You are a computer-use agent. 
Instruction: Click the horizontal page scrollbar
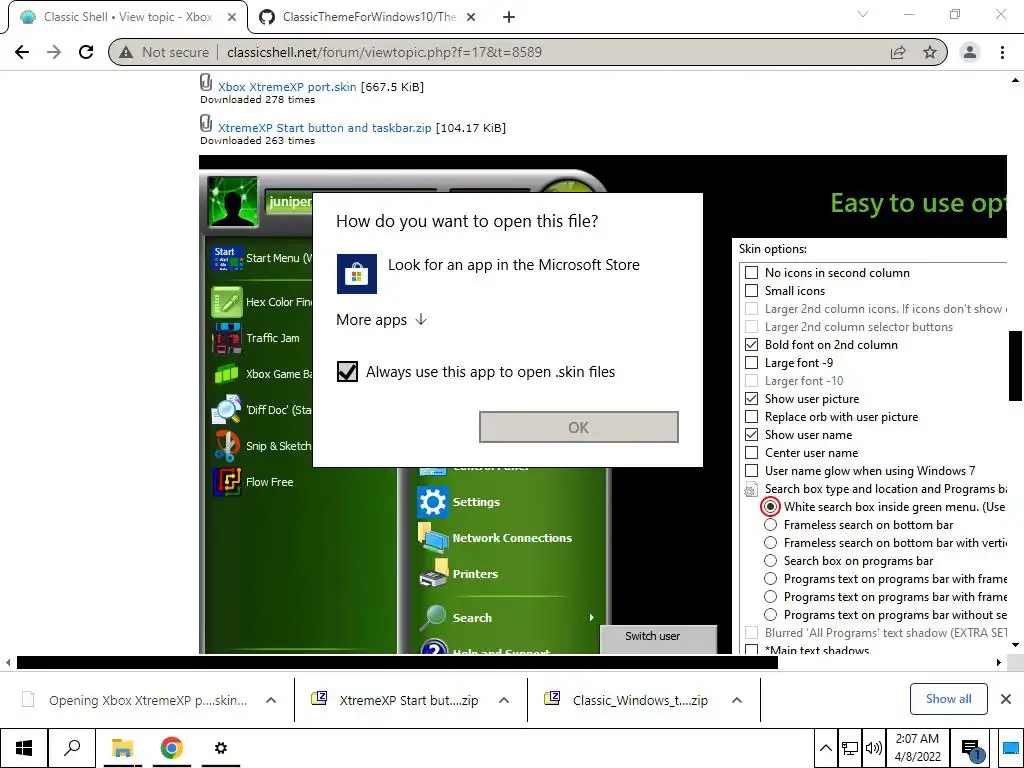[x=397, y=662]
